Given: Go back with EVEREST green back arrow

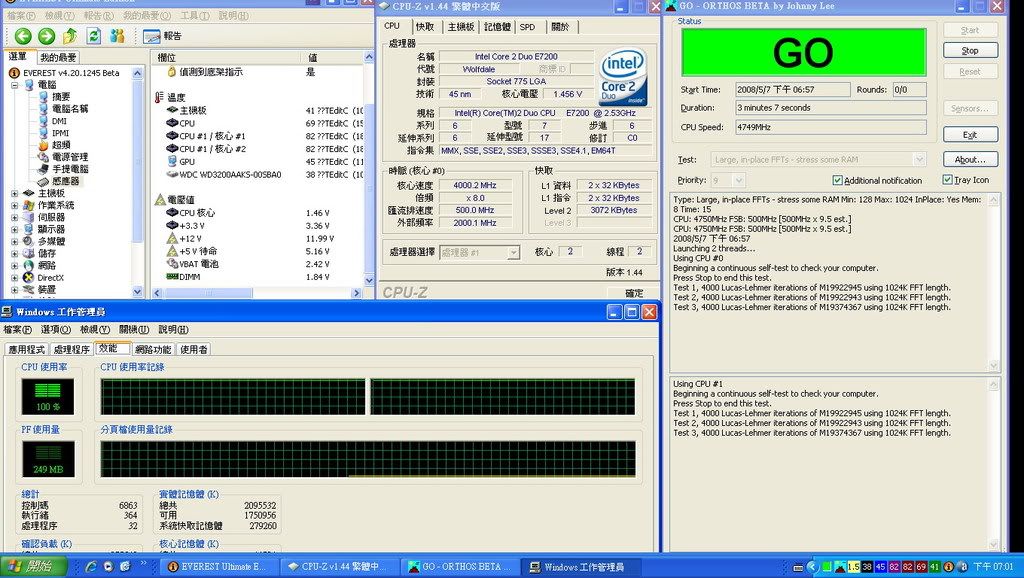Looking at the screenshot, I should tap(23, 37).
